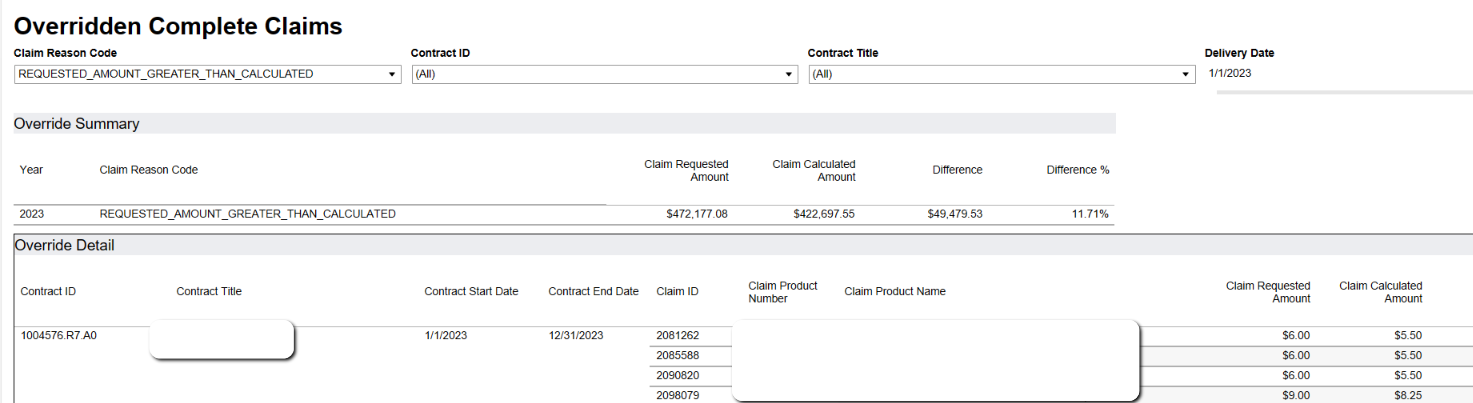Click the Delivery Date value 1/1/2023

[x=1230, y=73]
